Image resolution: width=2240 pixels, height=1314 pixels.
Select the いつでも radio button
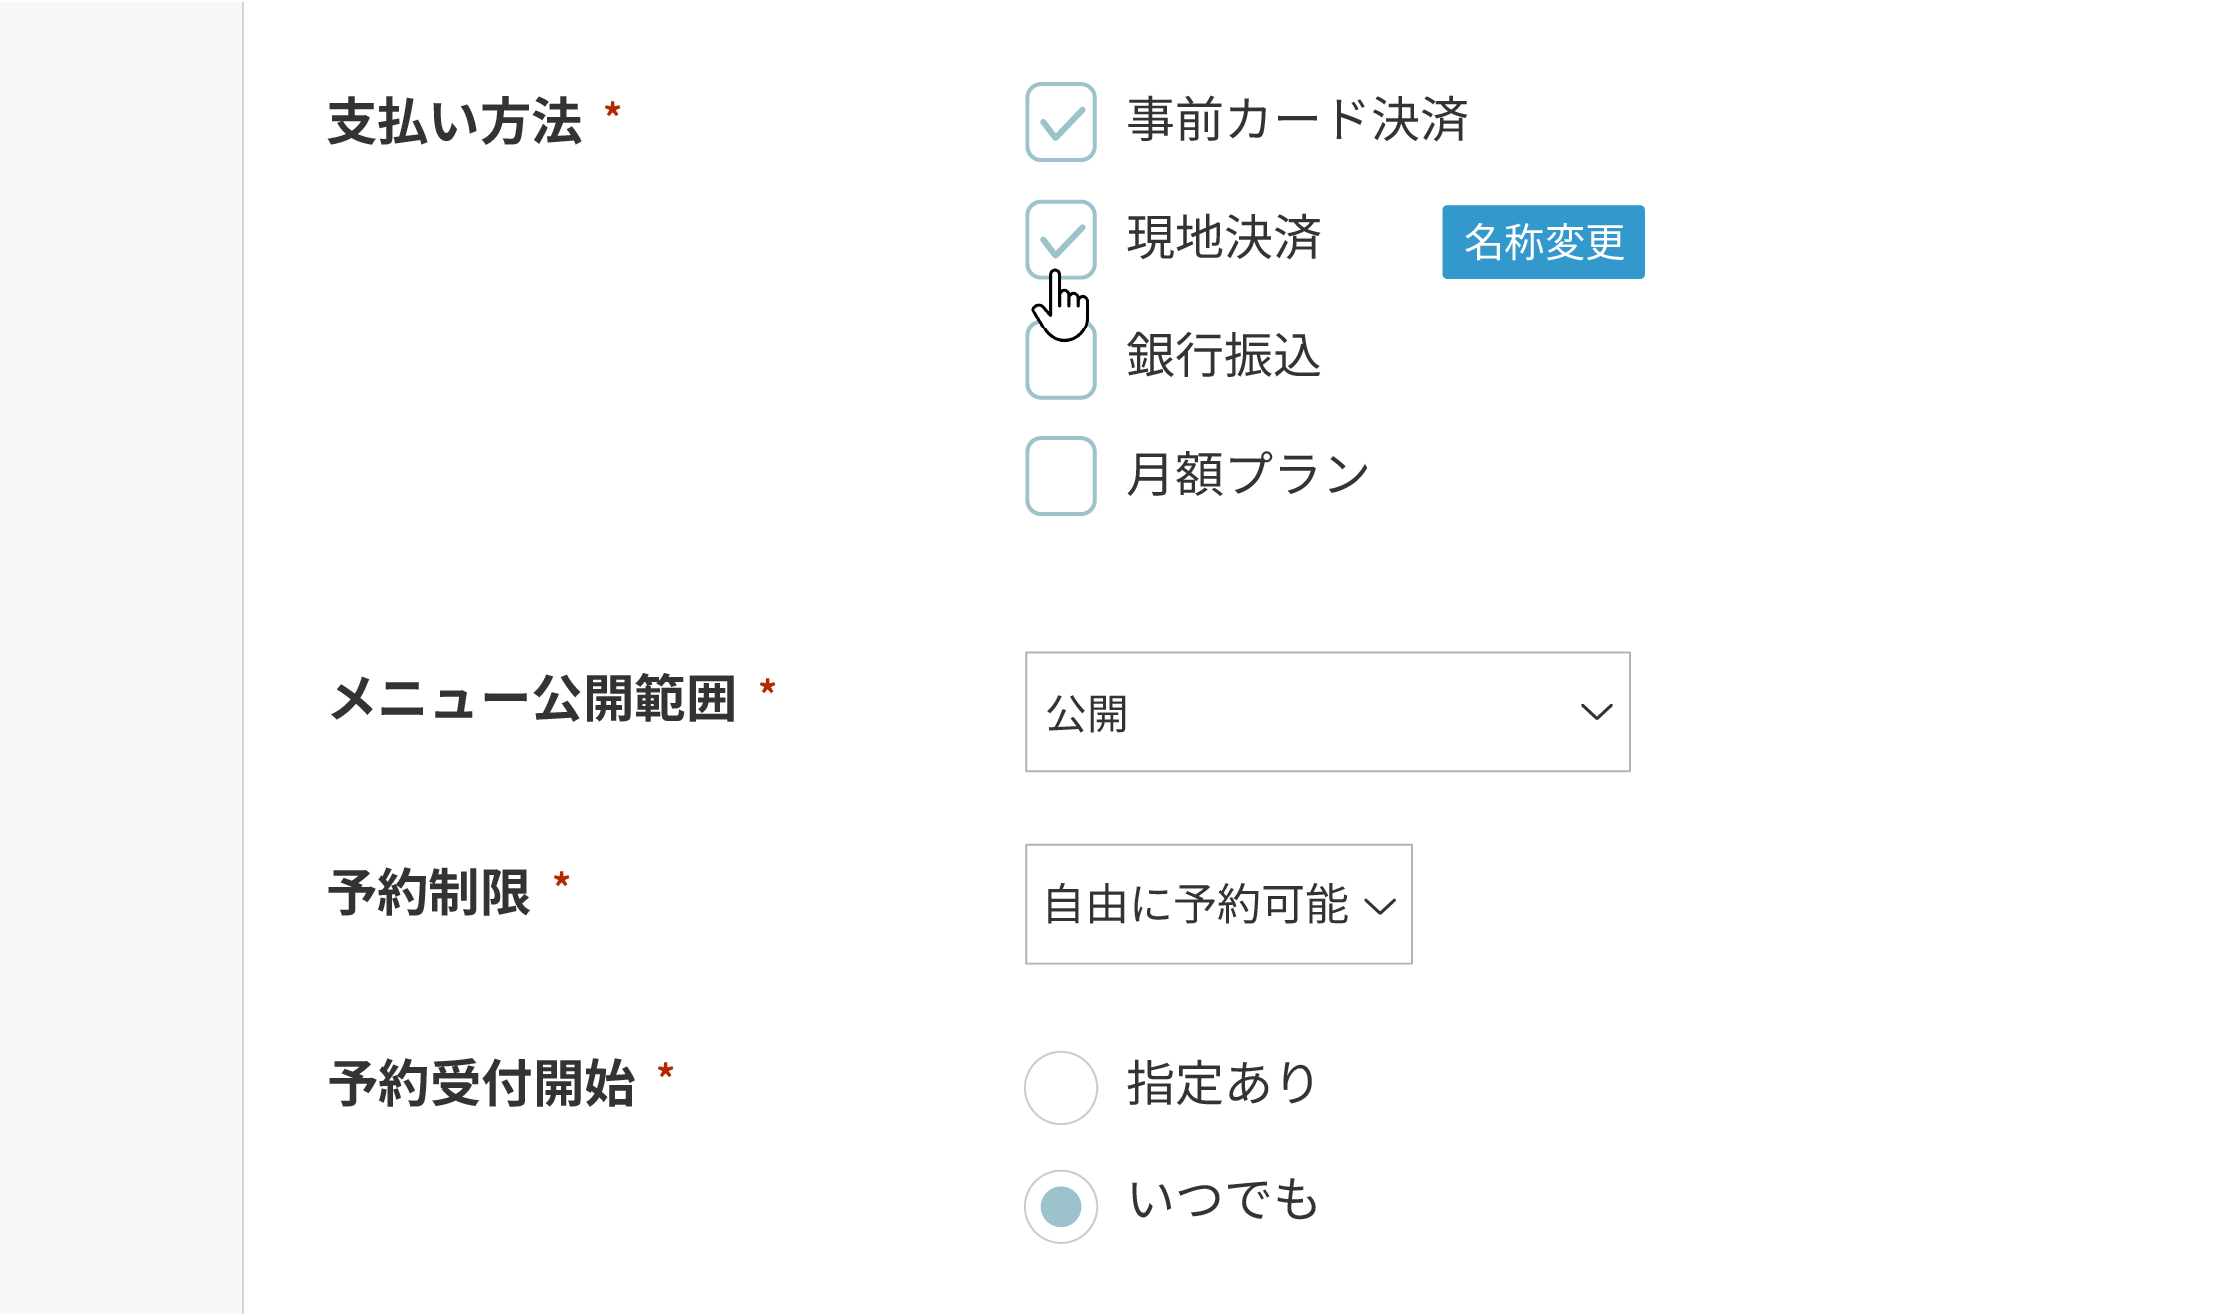[x=1060, y=1206]
